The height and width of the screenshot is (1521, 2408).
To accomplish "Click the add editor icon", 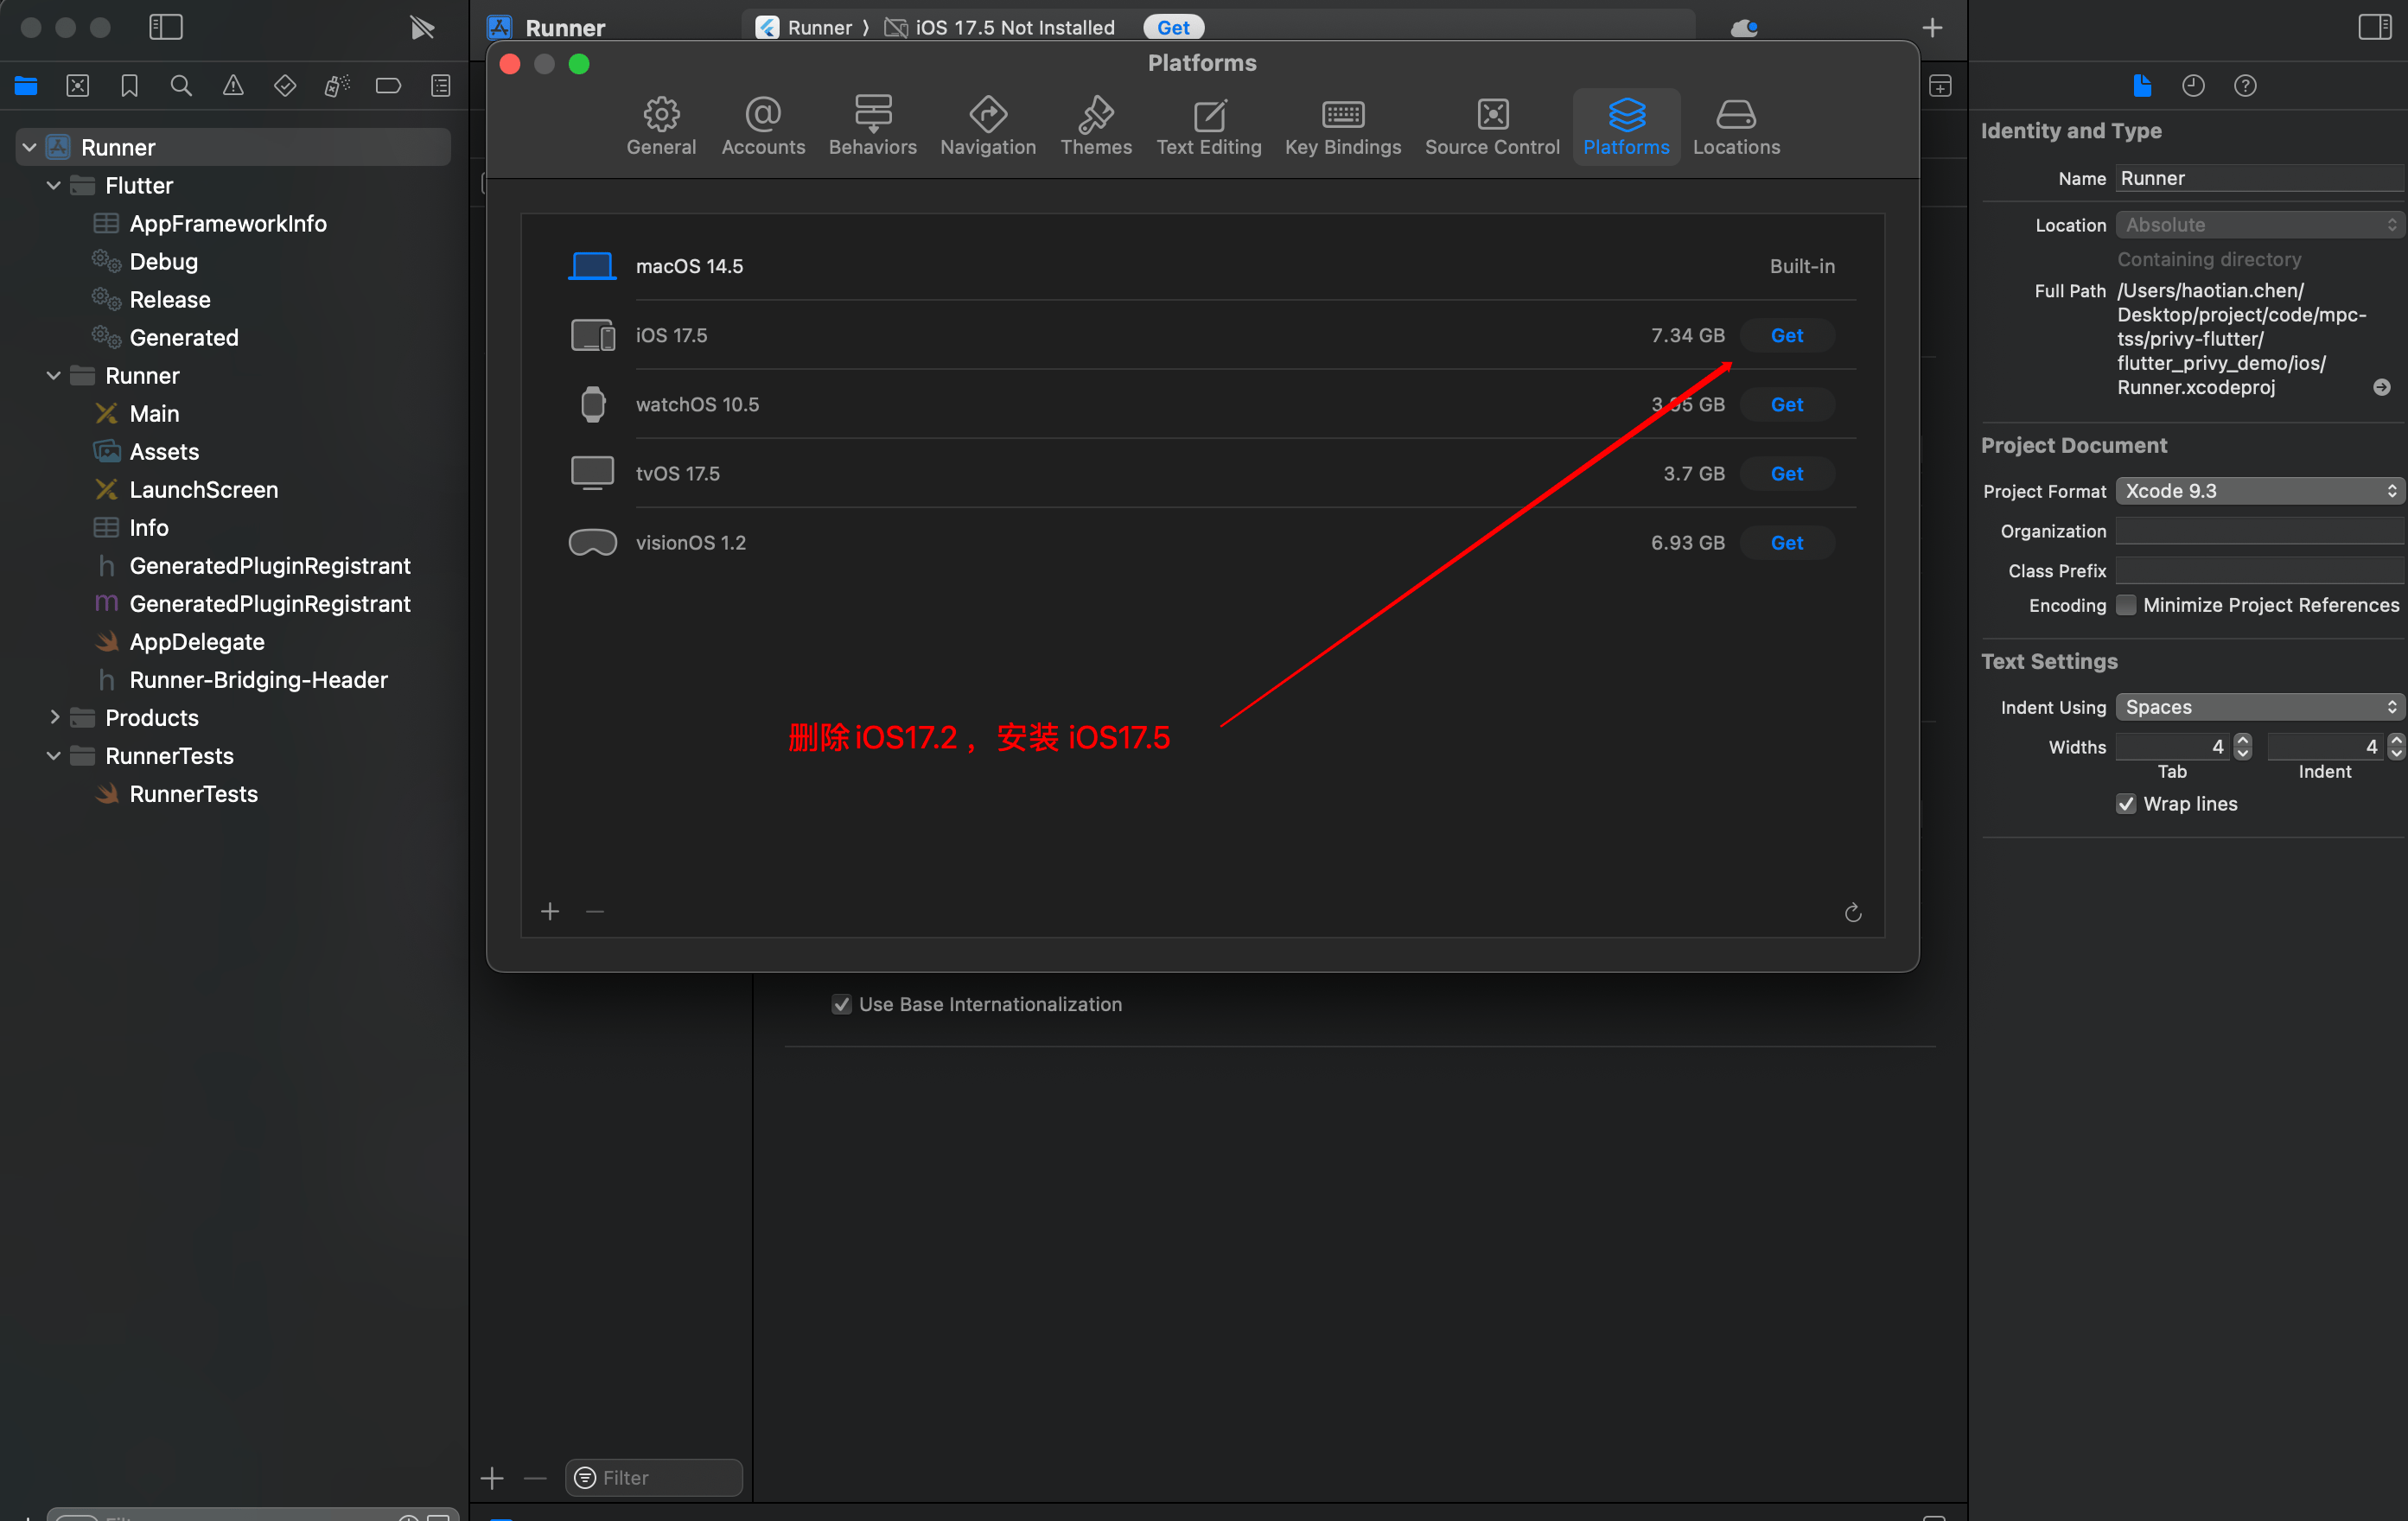I will click(x=1940, y=86).
